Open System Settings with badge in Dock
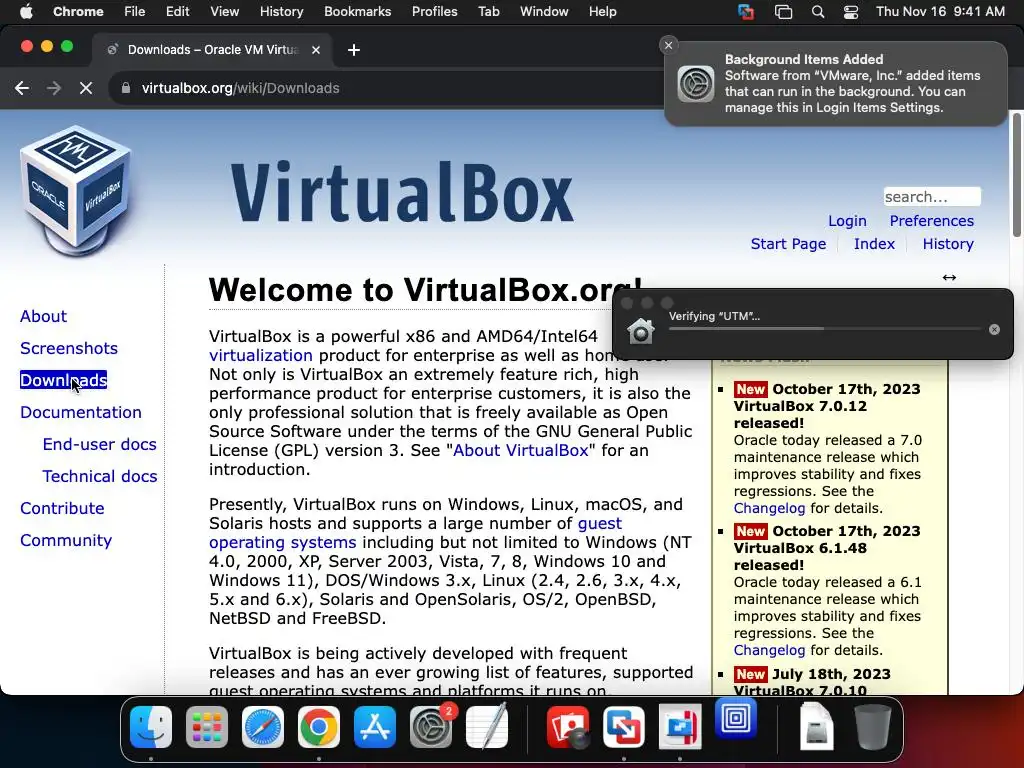 pyautogui.click(x=431, y=727)
